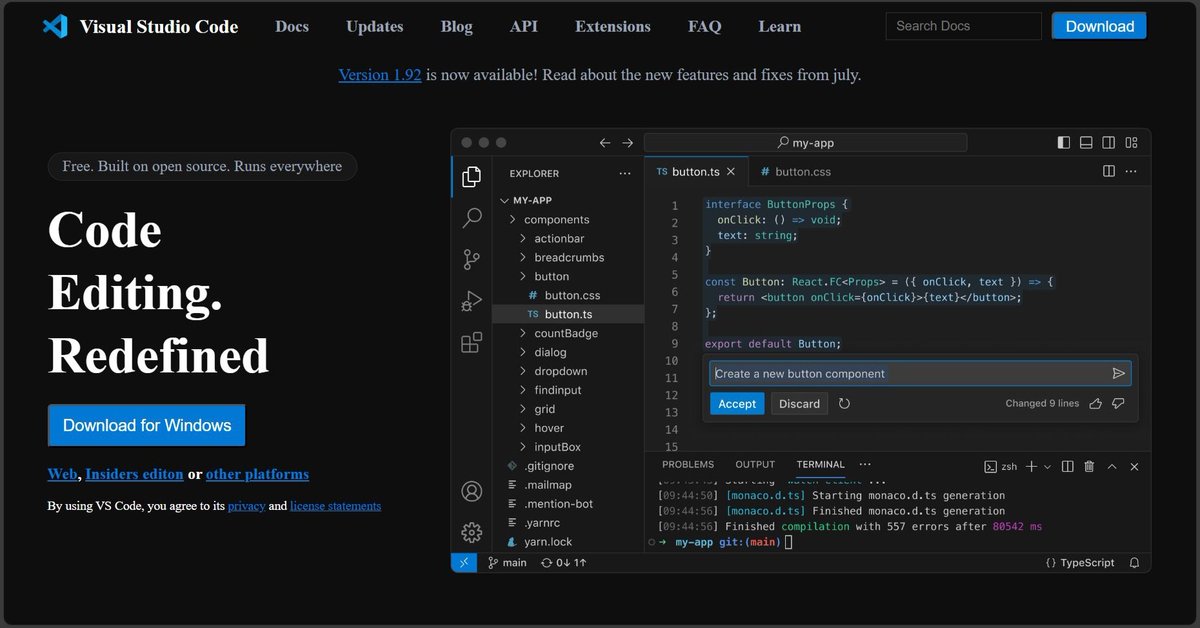Send the inline chat prompt
1200x628 pixels.
point(1119,374)
